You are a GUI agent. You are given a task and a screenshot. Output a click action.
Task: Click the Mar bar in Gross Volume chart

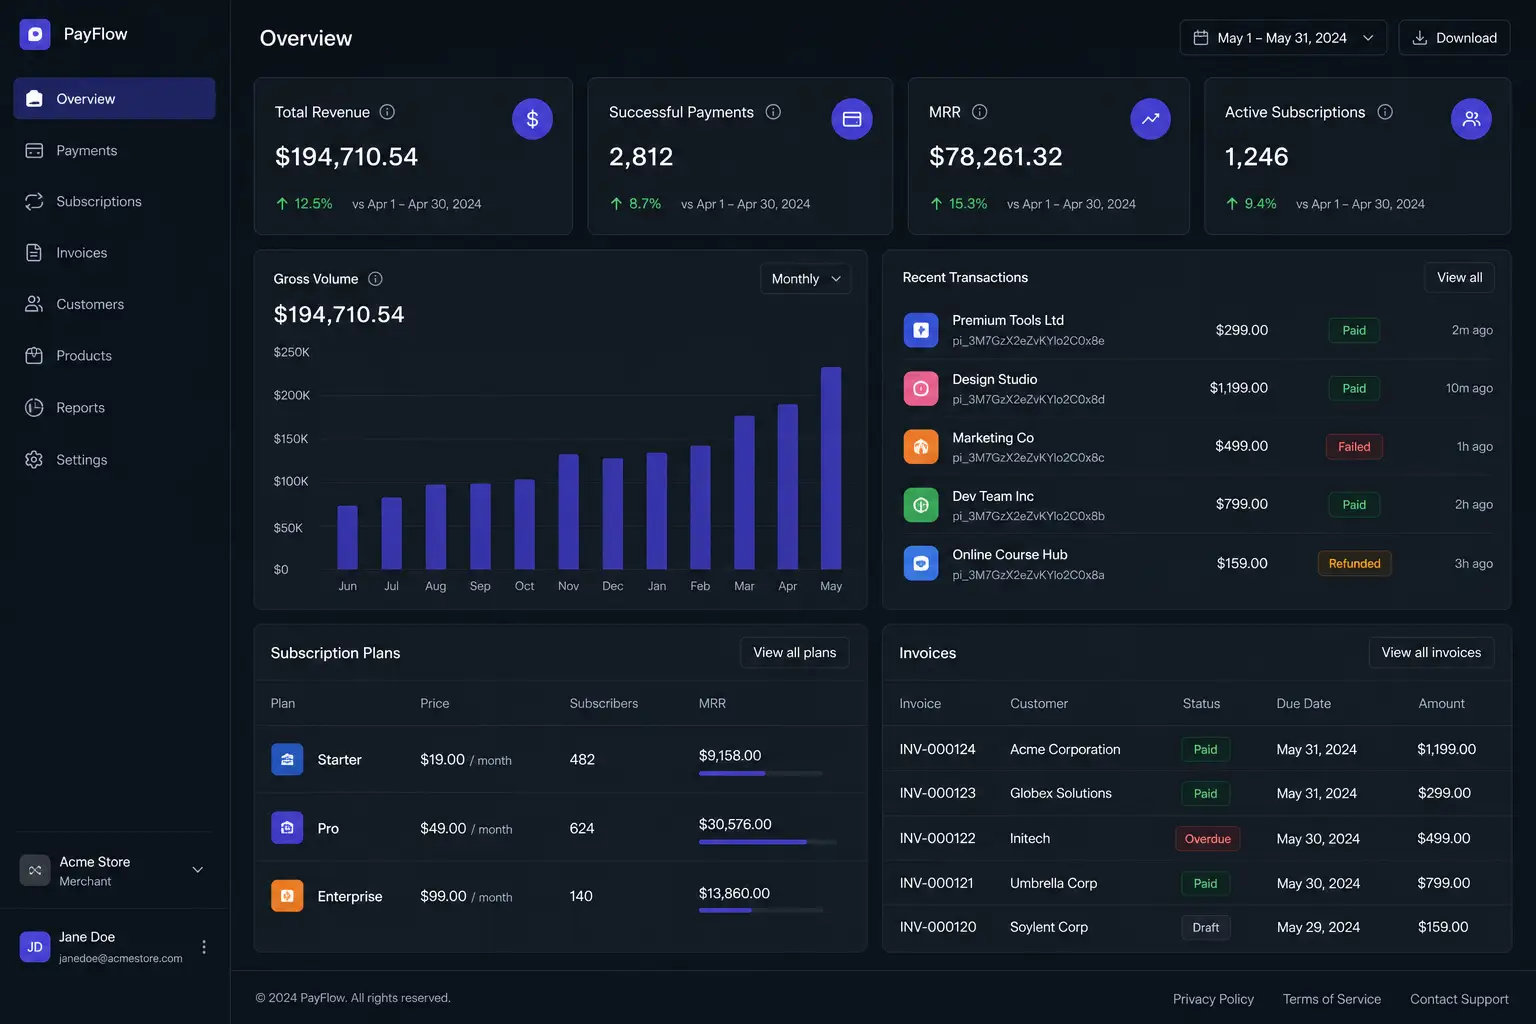744,492
